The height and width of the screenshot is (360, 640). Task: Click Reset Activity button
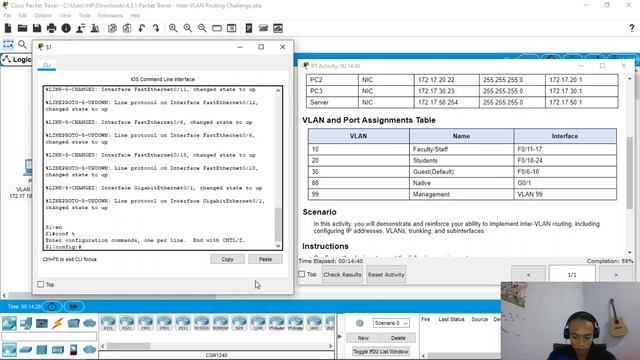386,275
